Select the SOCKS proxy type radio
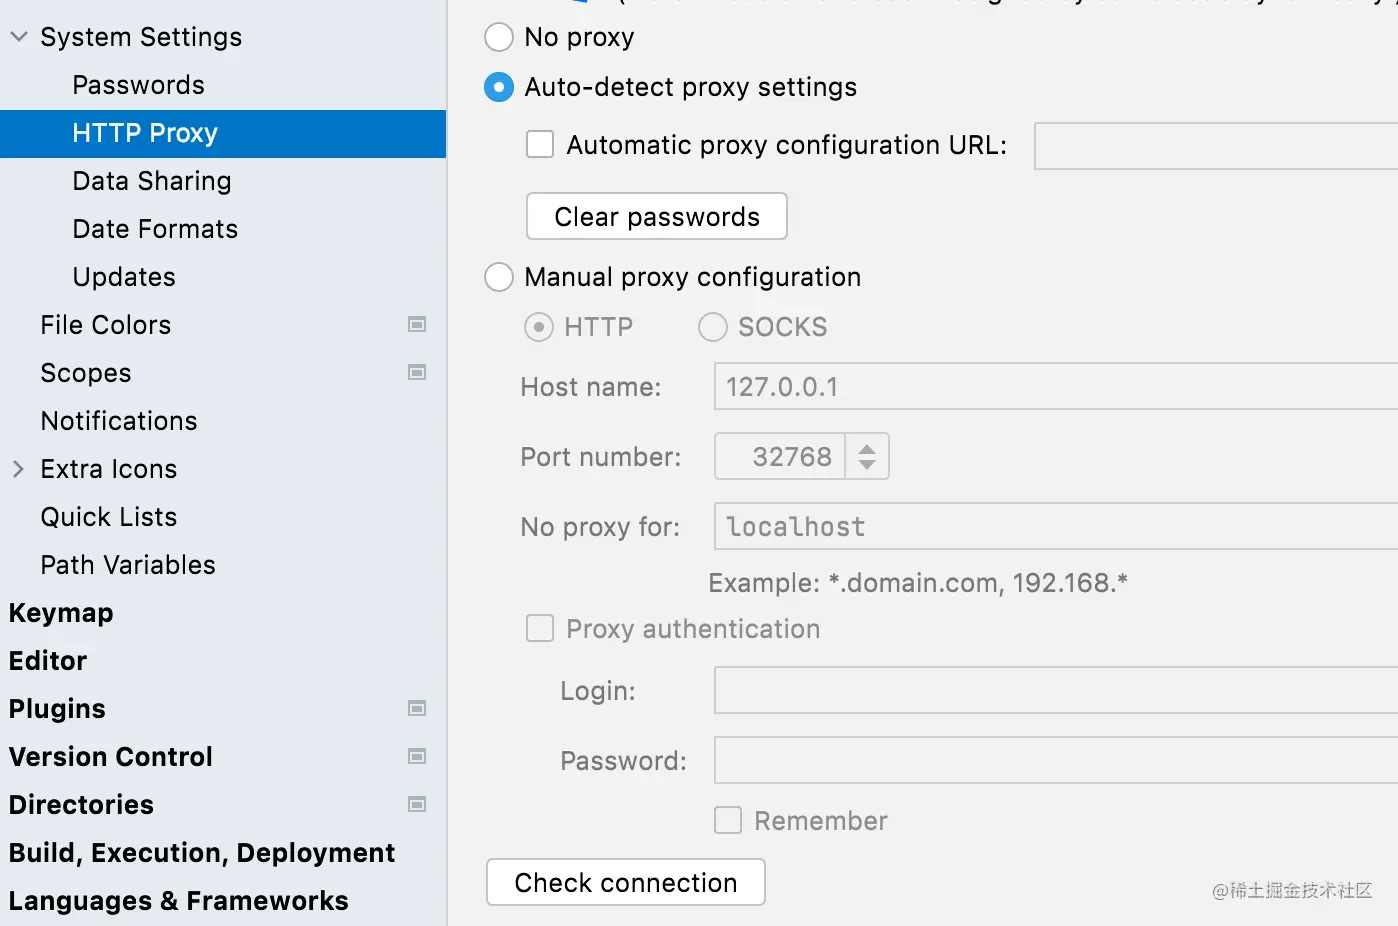Screen dimensions: 1398x926 (713, 327)
